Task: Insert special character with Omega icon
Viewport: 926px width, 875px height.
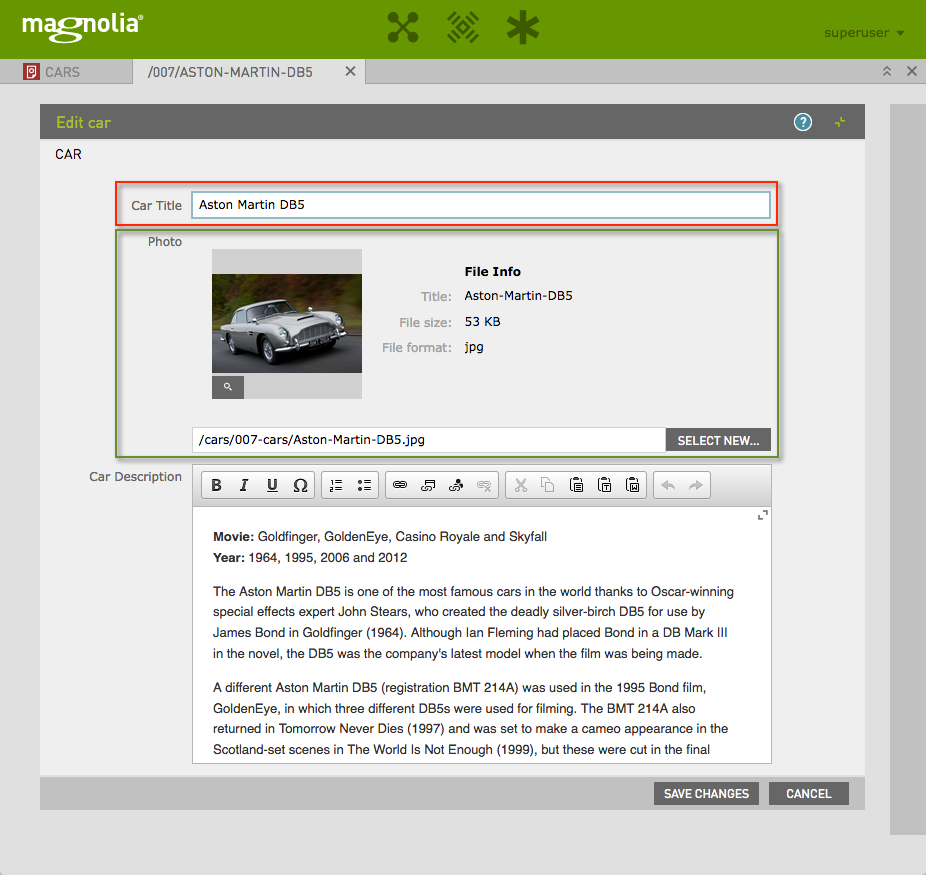Action: [300, 485]
